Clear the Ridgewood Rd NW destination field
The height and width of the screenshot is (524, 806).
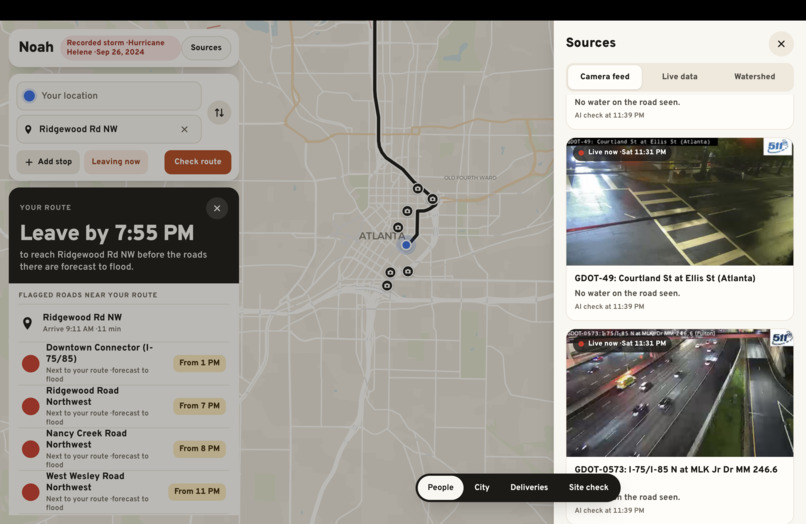tap(184, 130)
